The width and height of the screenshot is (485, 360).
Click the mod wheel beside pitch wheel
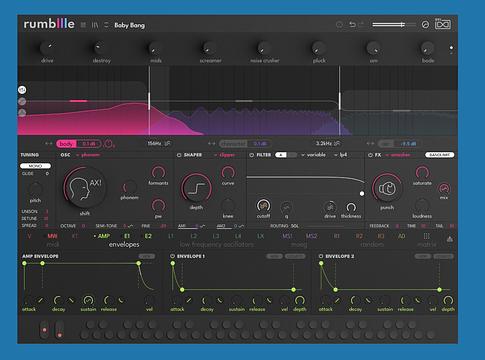click(59, 329)
